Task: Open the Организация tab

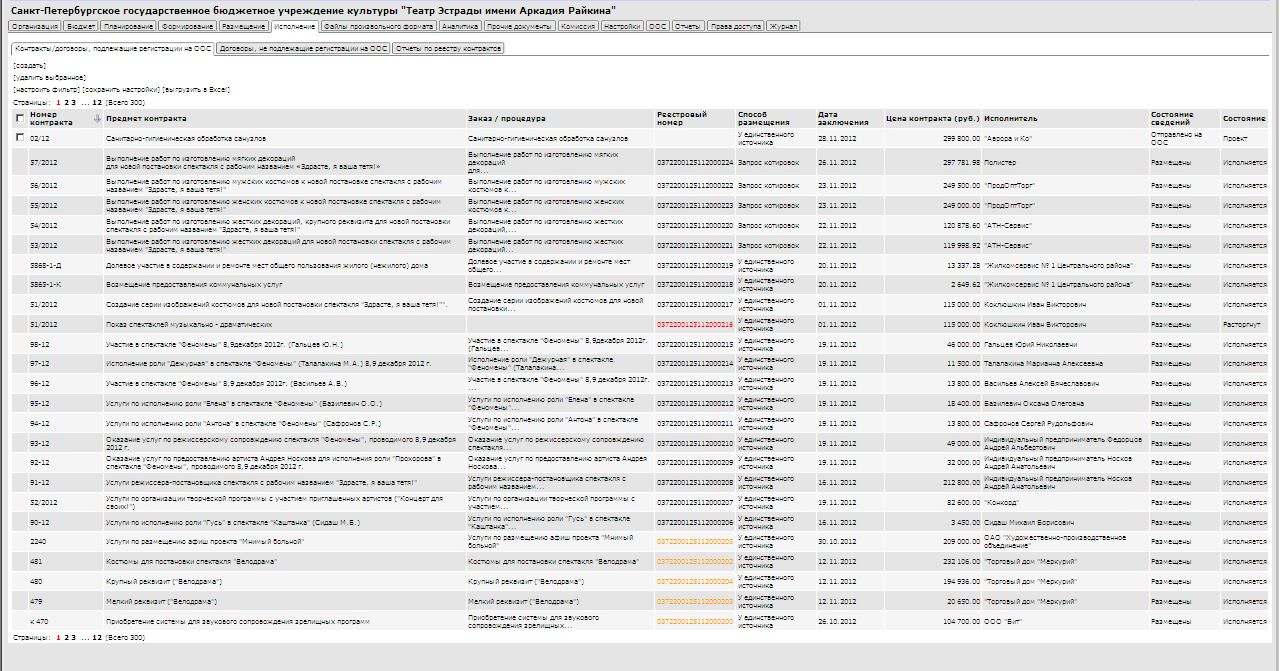Action: click(x=36, y=26)
